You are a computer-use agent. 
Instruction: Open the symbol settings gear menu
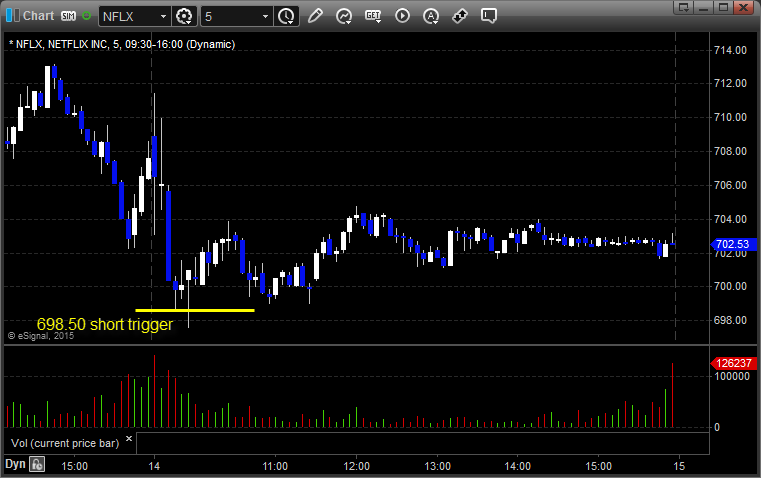(184, 16)
